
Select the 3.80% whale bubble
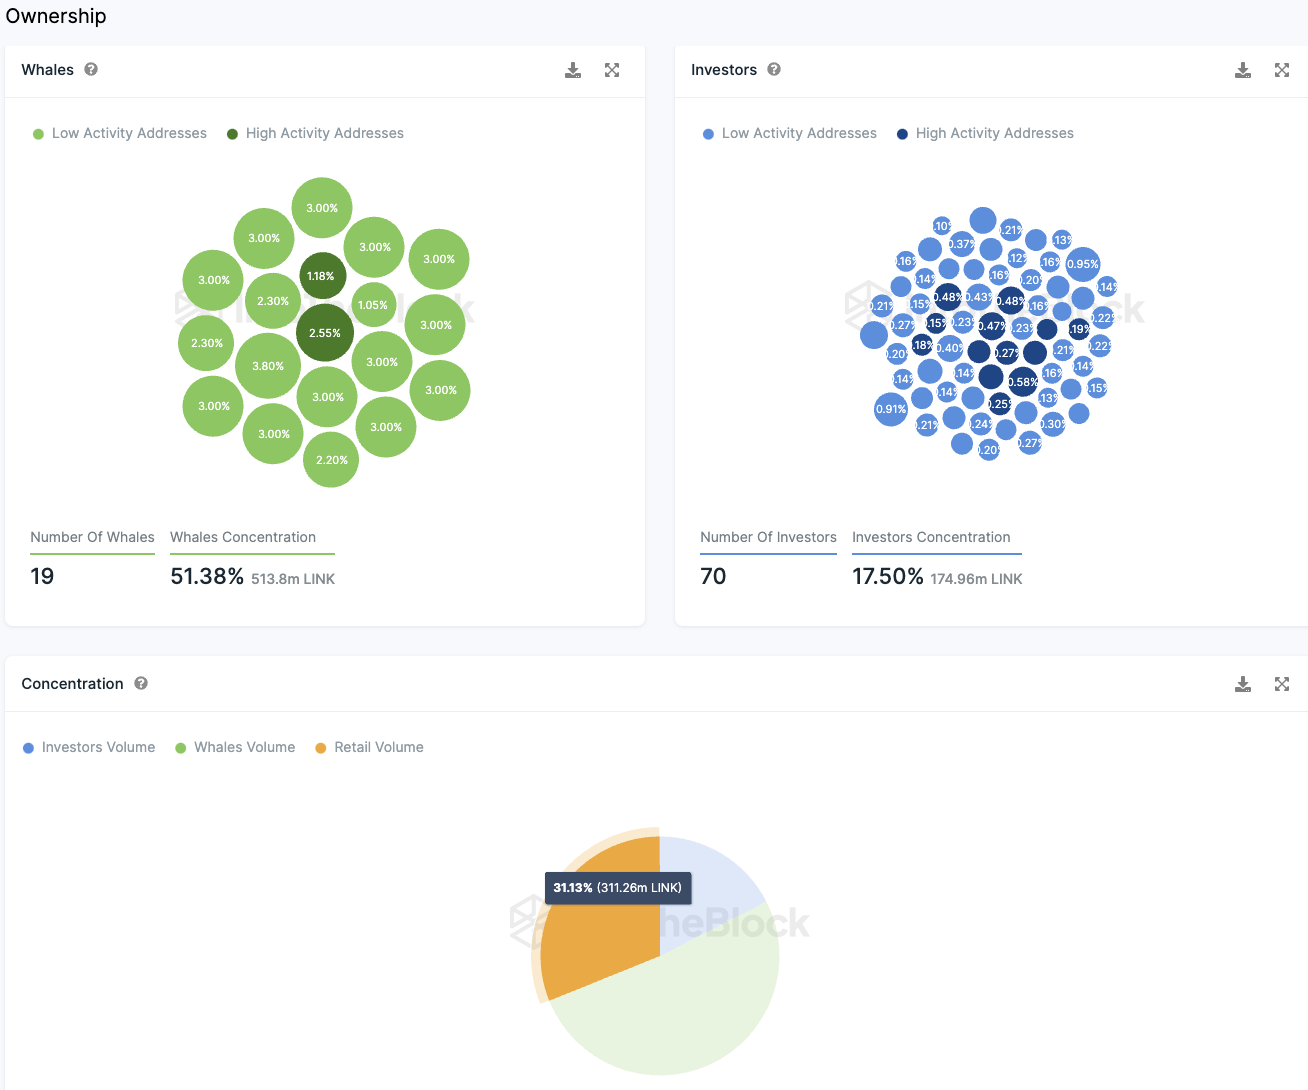(x=268, y=366)
